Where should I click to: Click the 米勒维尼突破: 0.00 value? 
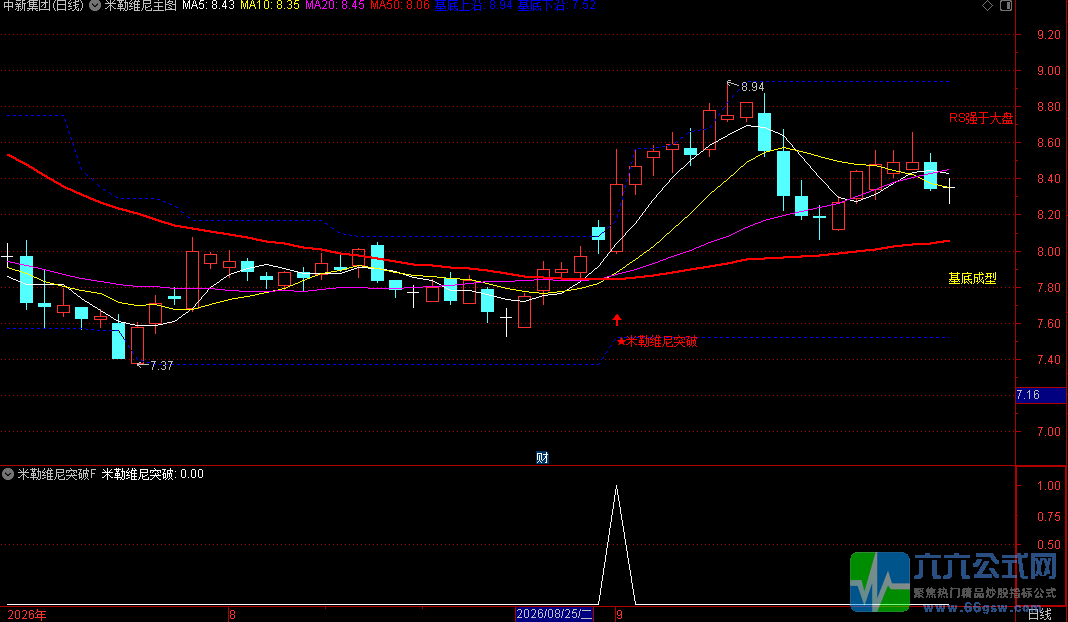tap(153, 474)
